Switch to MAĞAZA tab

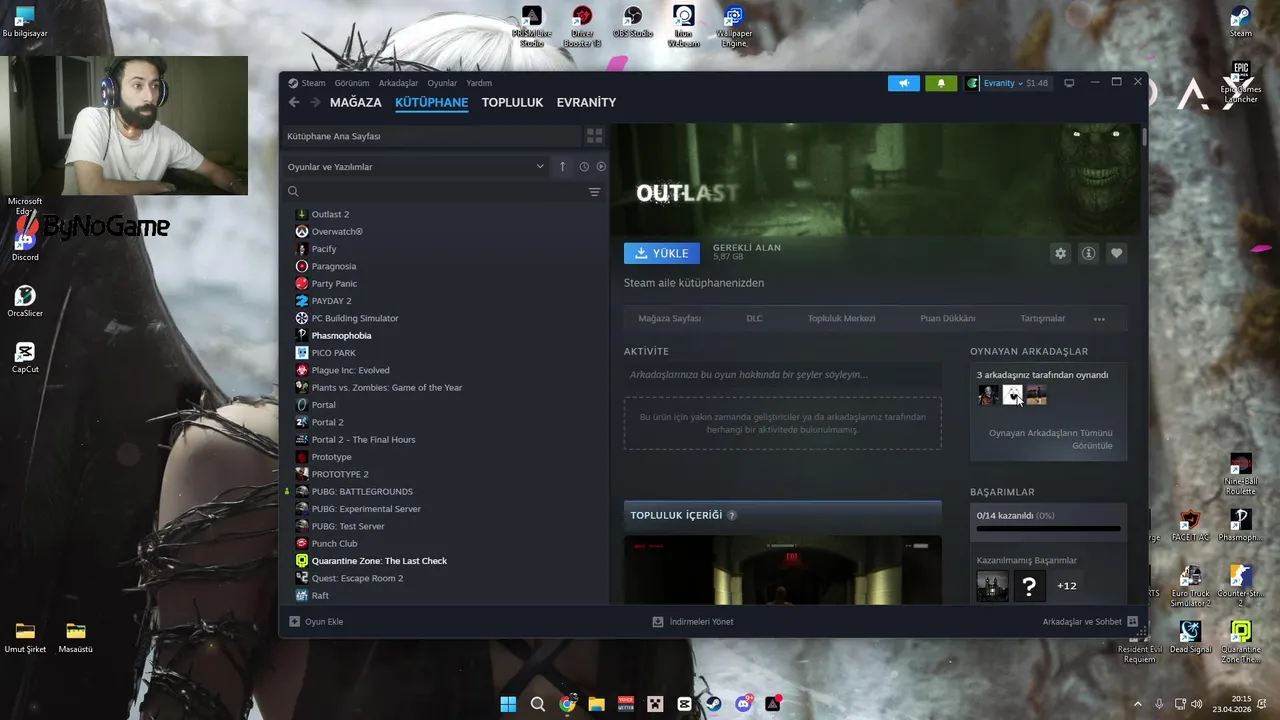(356, 102)
